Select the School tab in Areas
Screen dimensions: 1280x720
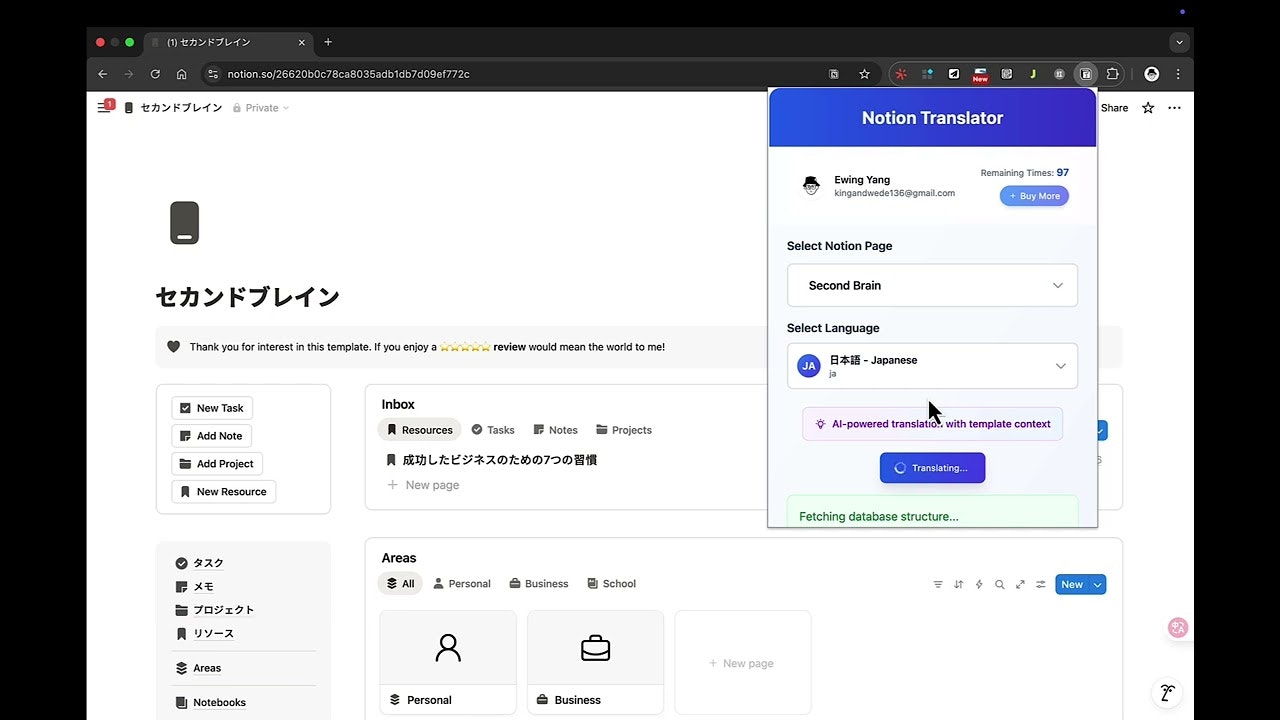(611, 584)
